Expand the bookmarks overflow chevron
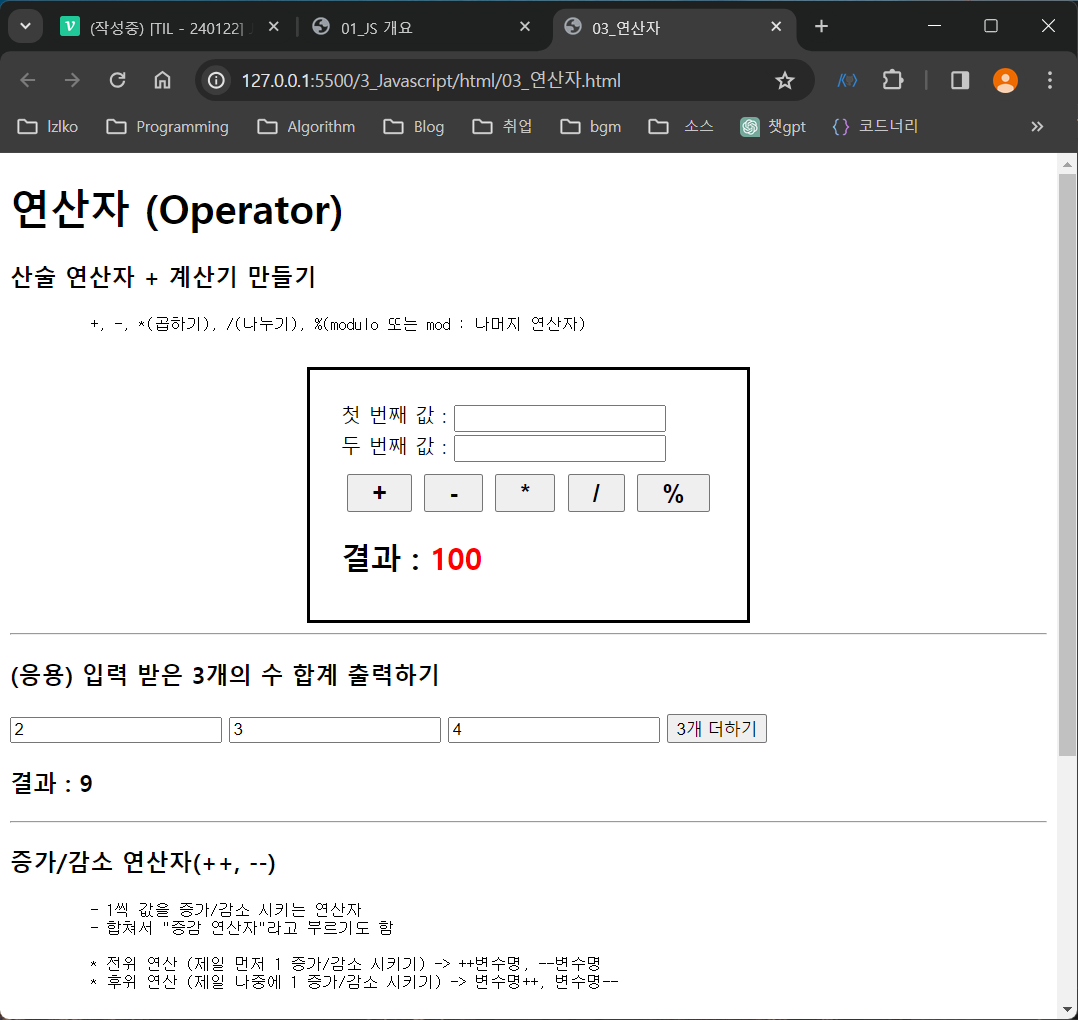This screenshot has width=1078, height=1020. (1037, 126)
